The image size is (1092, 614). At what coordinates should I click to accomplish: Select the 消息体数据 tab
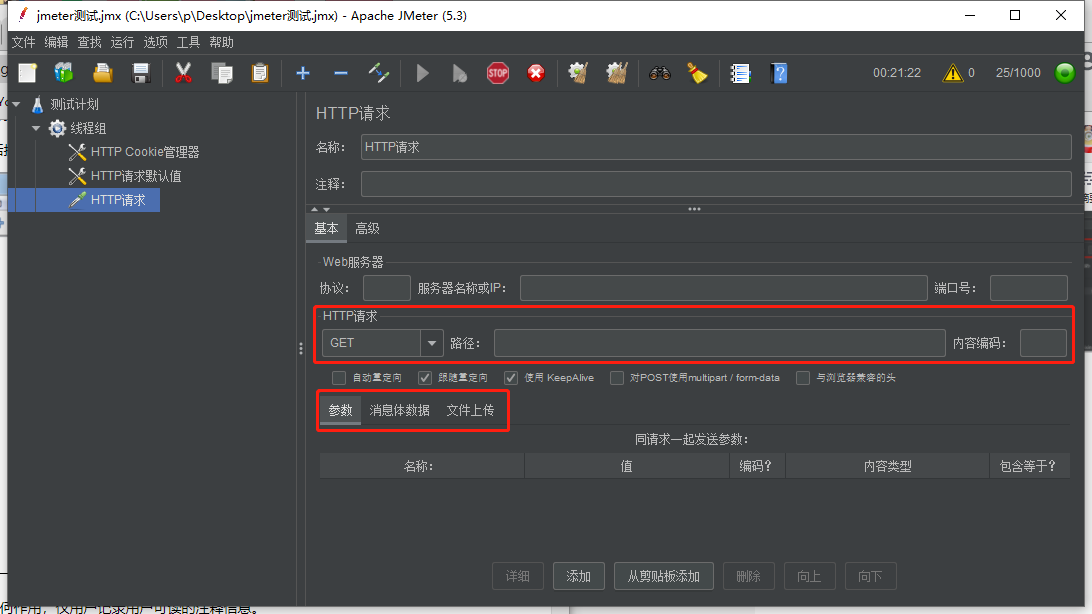pos(399,410)
